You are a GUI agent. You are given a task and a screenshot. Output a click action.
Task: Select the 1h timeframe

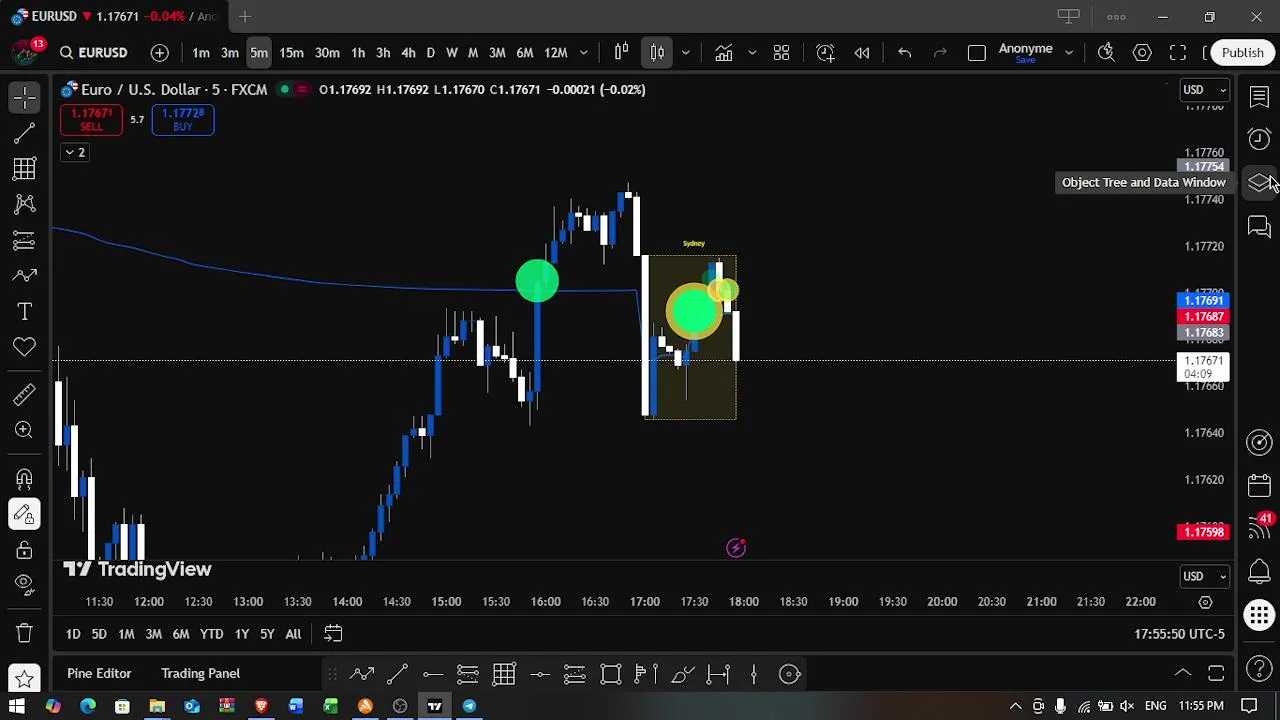point(358,52)
